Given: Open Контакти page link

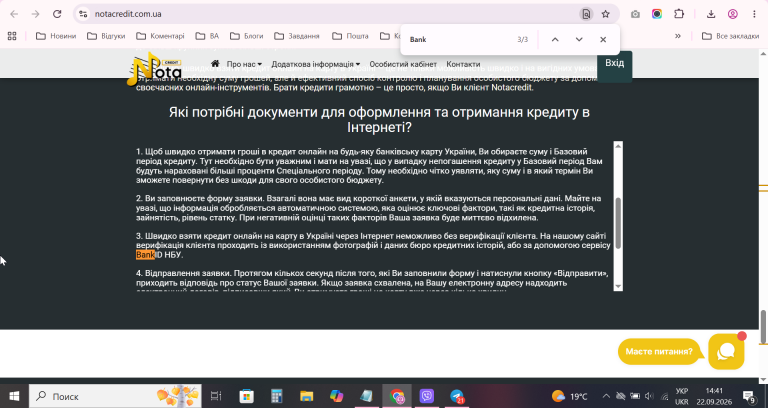Looking at the screenshot, I should (x=463, y=64).
